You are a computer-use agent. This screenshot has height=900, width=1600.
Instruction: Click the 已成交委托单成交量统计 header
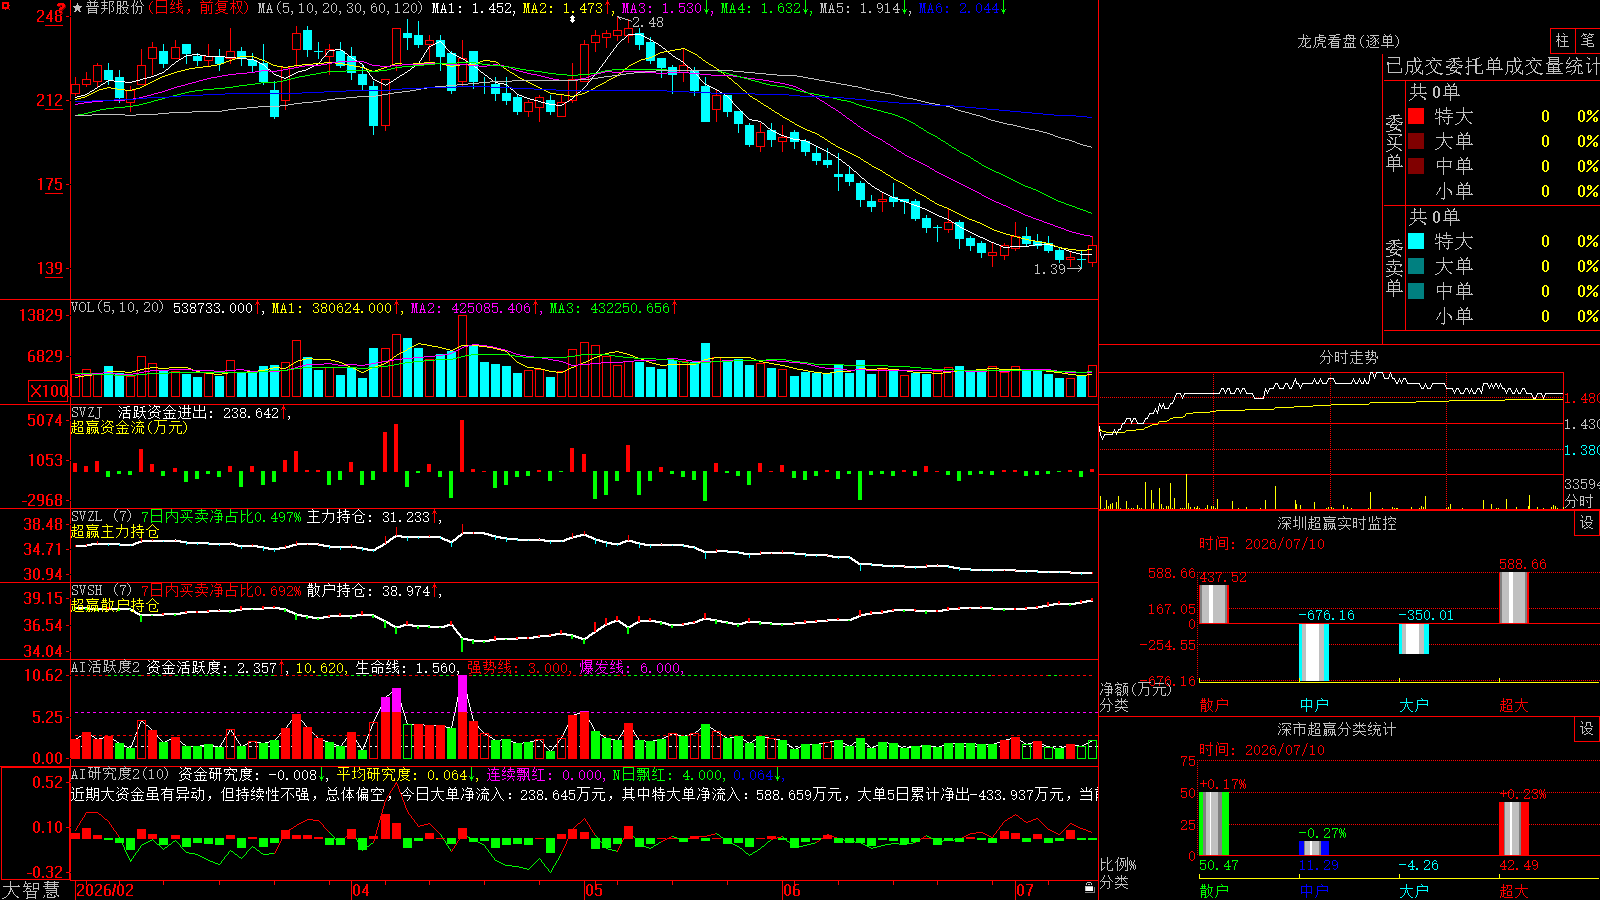click(x=1492, y=66)
